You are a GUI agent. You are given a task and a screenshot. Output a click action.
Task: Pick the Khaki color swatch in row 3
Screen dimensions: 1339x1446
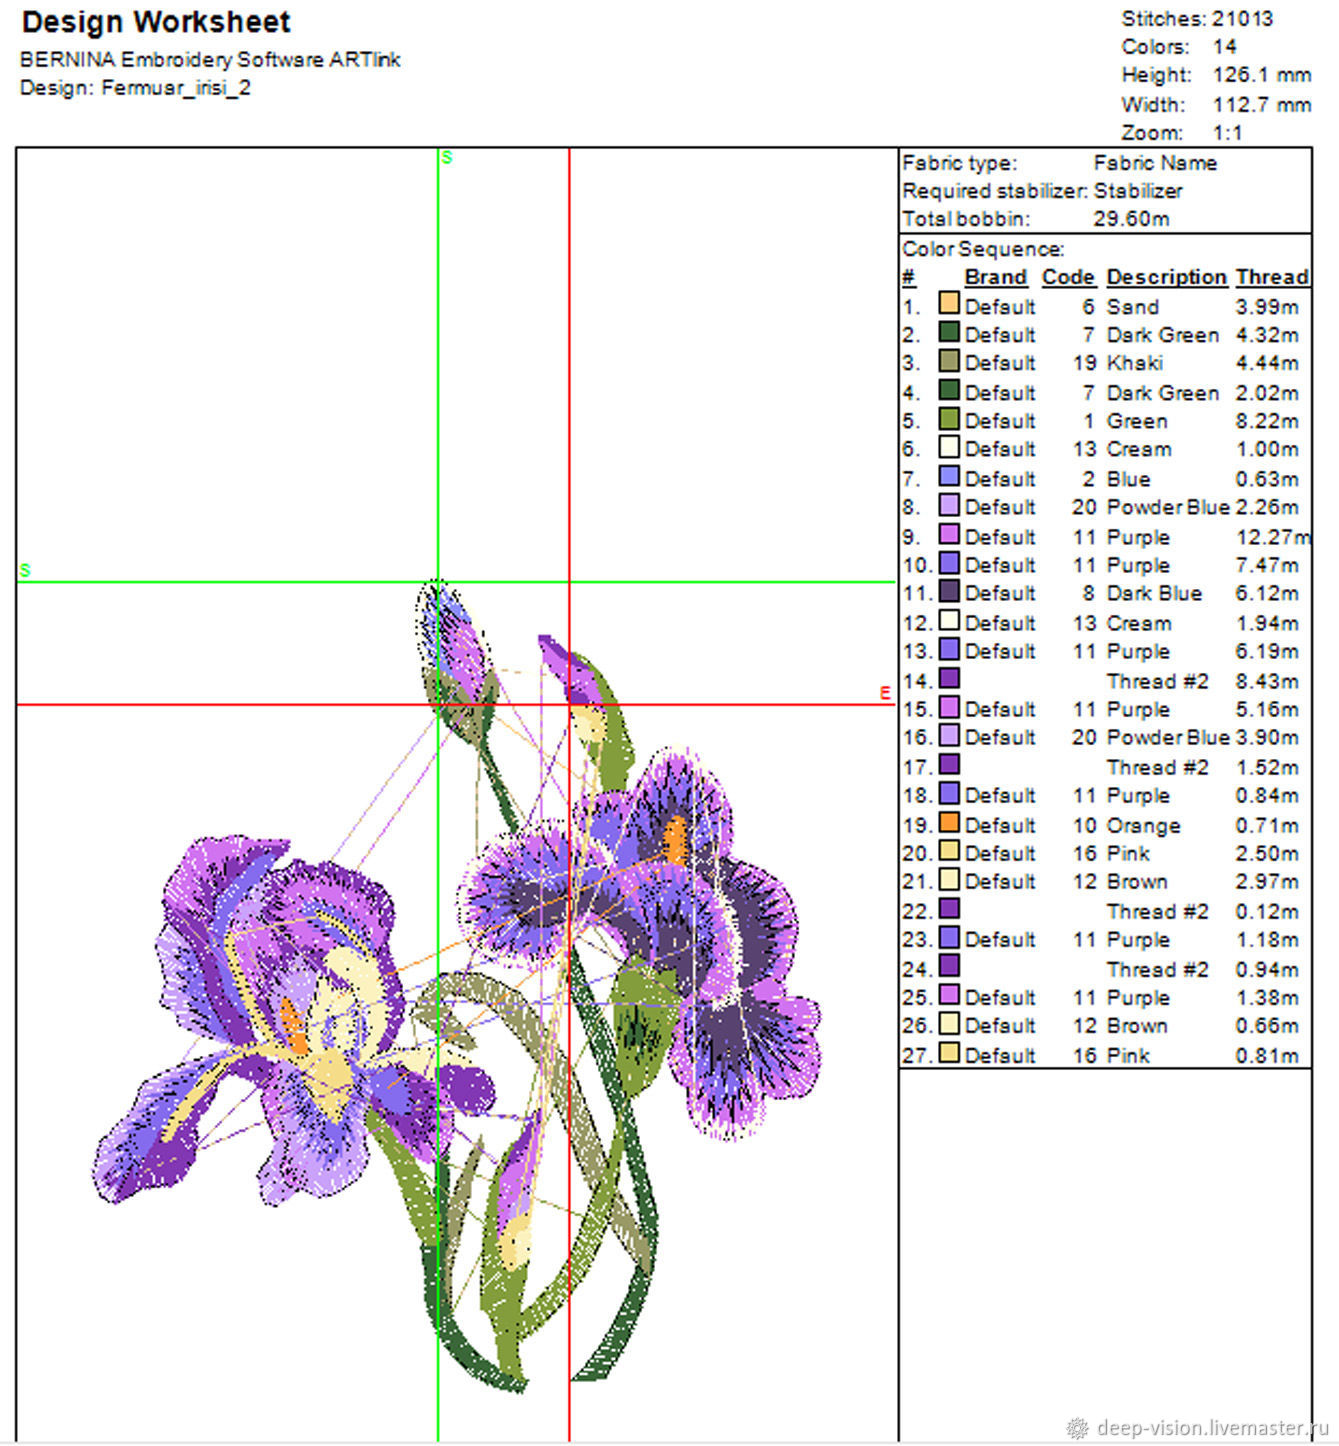(x=948, y=361)
